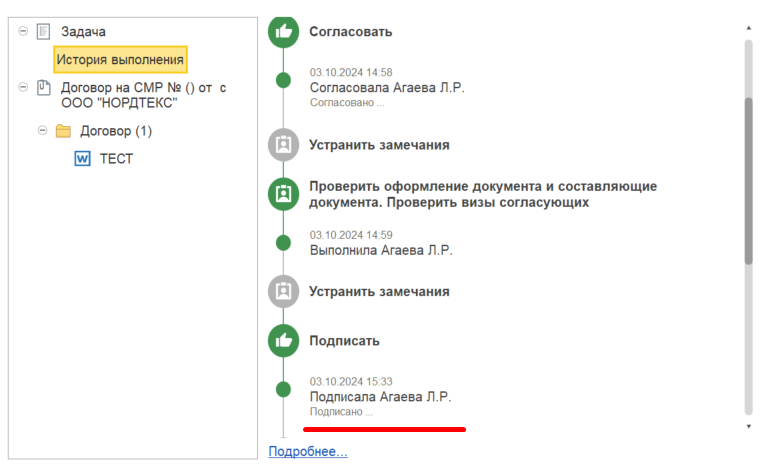
Task: Open Договор на СМР ООО "НОРДТЕКС" item
Action: (143, 95)
